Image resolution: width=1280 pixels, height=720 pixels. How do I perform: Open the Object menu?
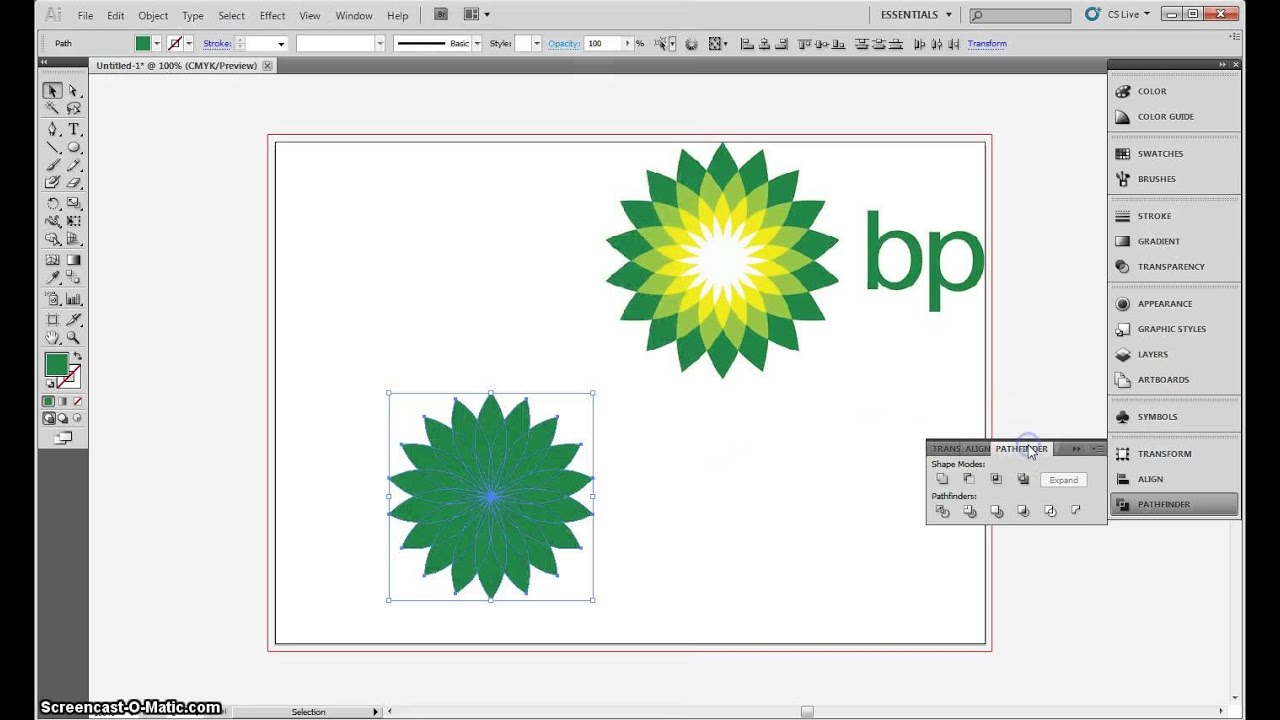pos(153,15)
